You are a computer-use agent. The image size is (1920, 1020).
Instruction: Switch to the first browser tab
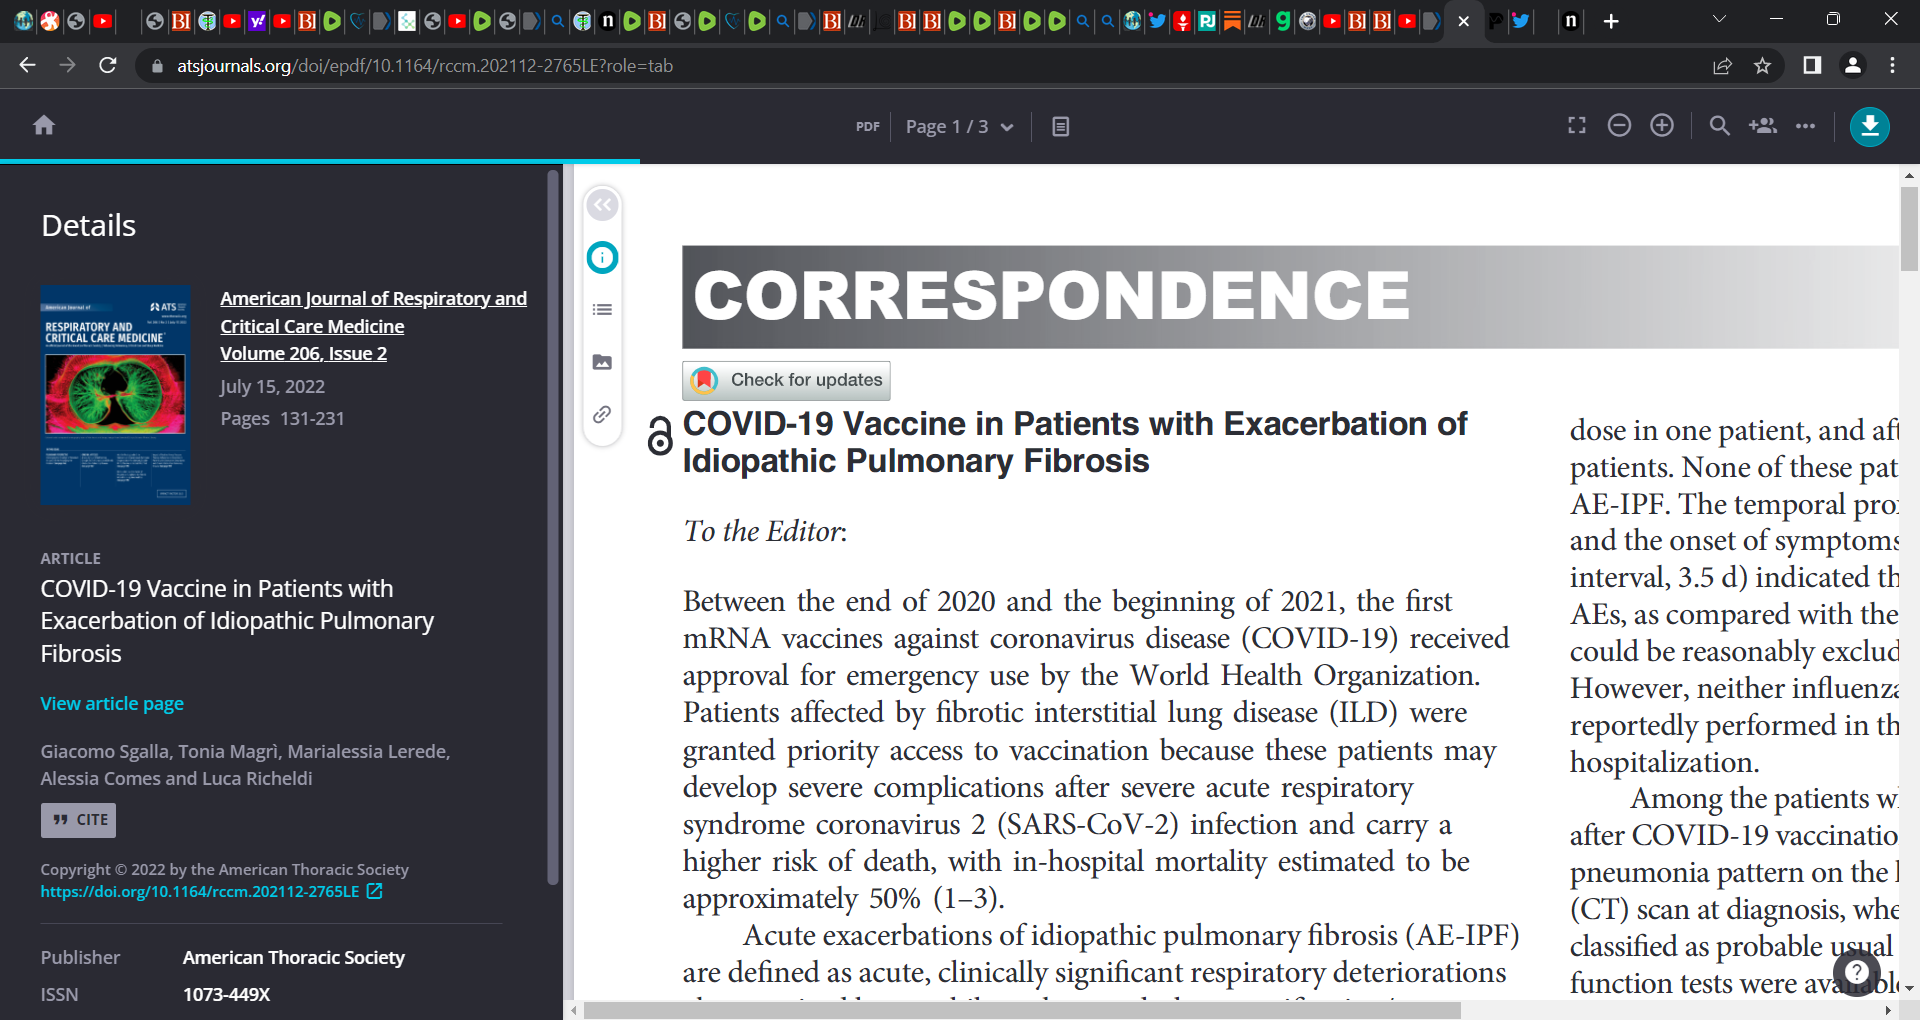coord(24,21)
